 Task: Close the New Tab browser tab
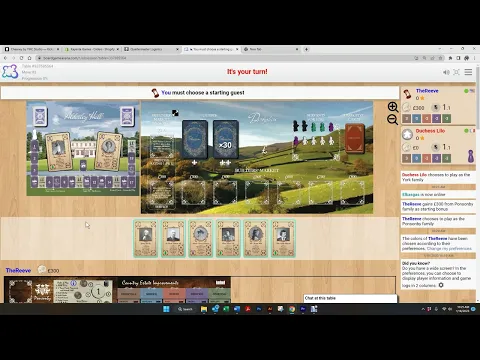coord(297,49)
